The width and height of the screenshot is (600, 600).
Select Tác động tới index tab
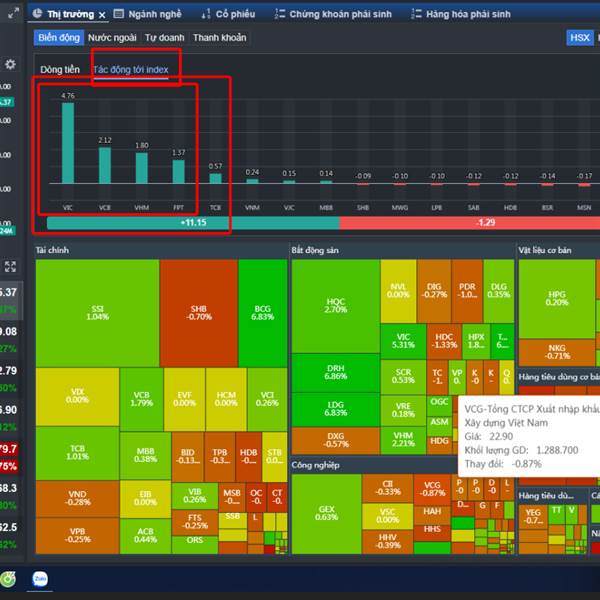coord(131,70)
